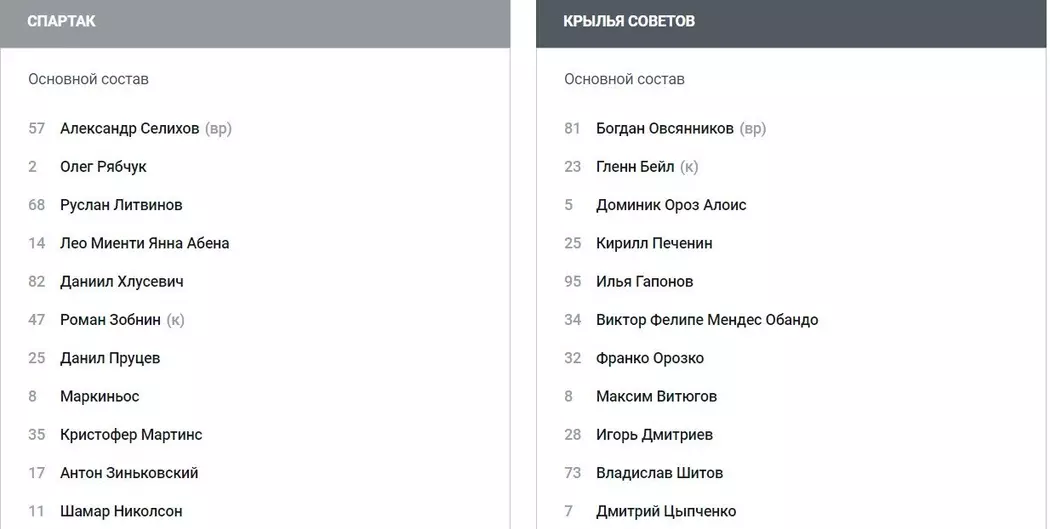
Task: Open Кирилл Печенин profile
Action: (654, 243)
